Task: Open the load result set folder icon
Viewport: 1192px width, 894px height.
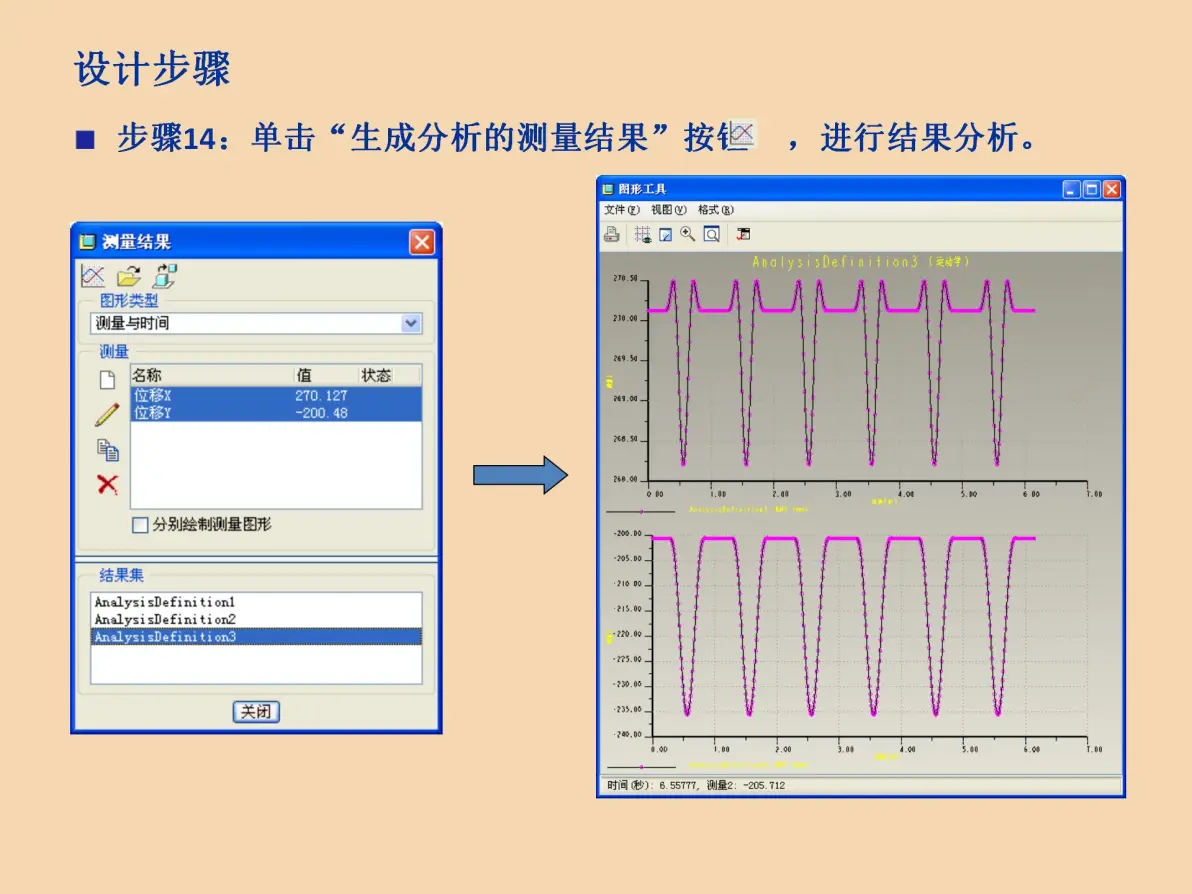Action: point(129,276)
